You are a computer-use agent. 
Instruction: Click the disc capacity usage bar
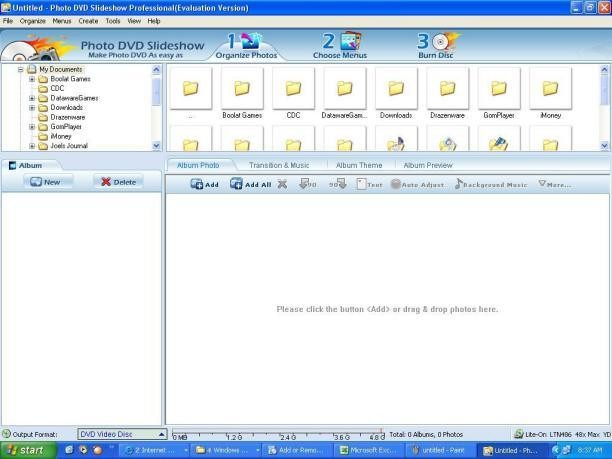click(278, 434)
